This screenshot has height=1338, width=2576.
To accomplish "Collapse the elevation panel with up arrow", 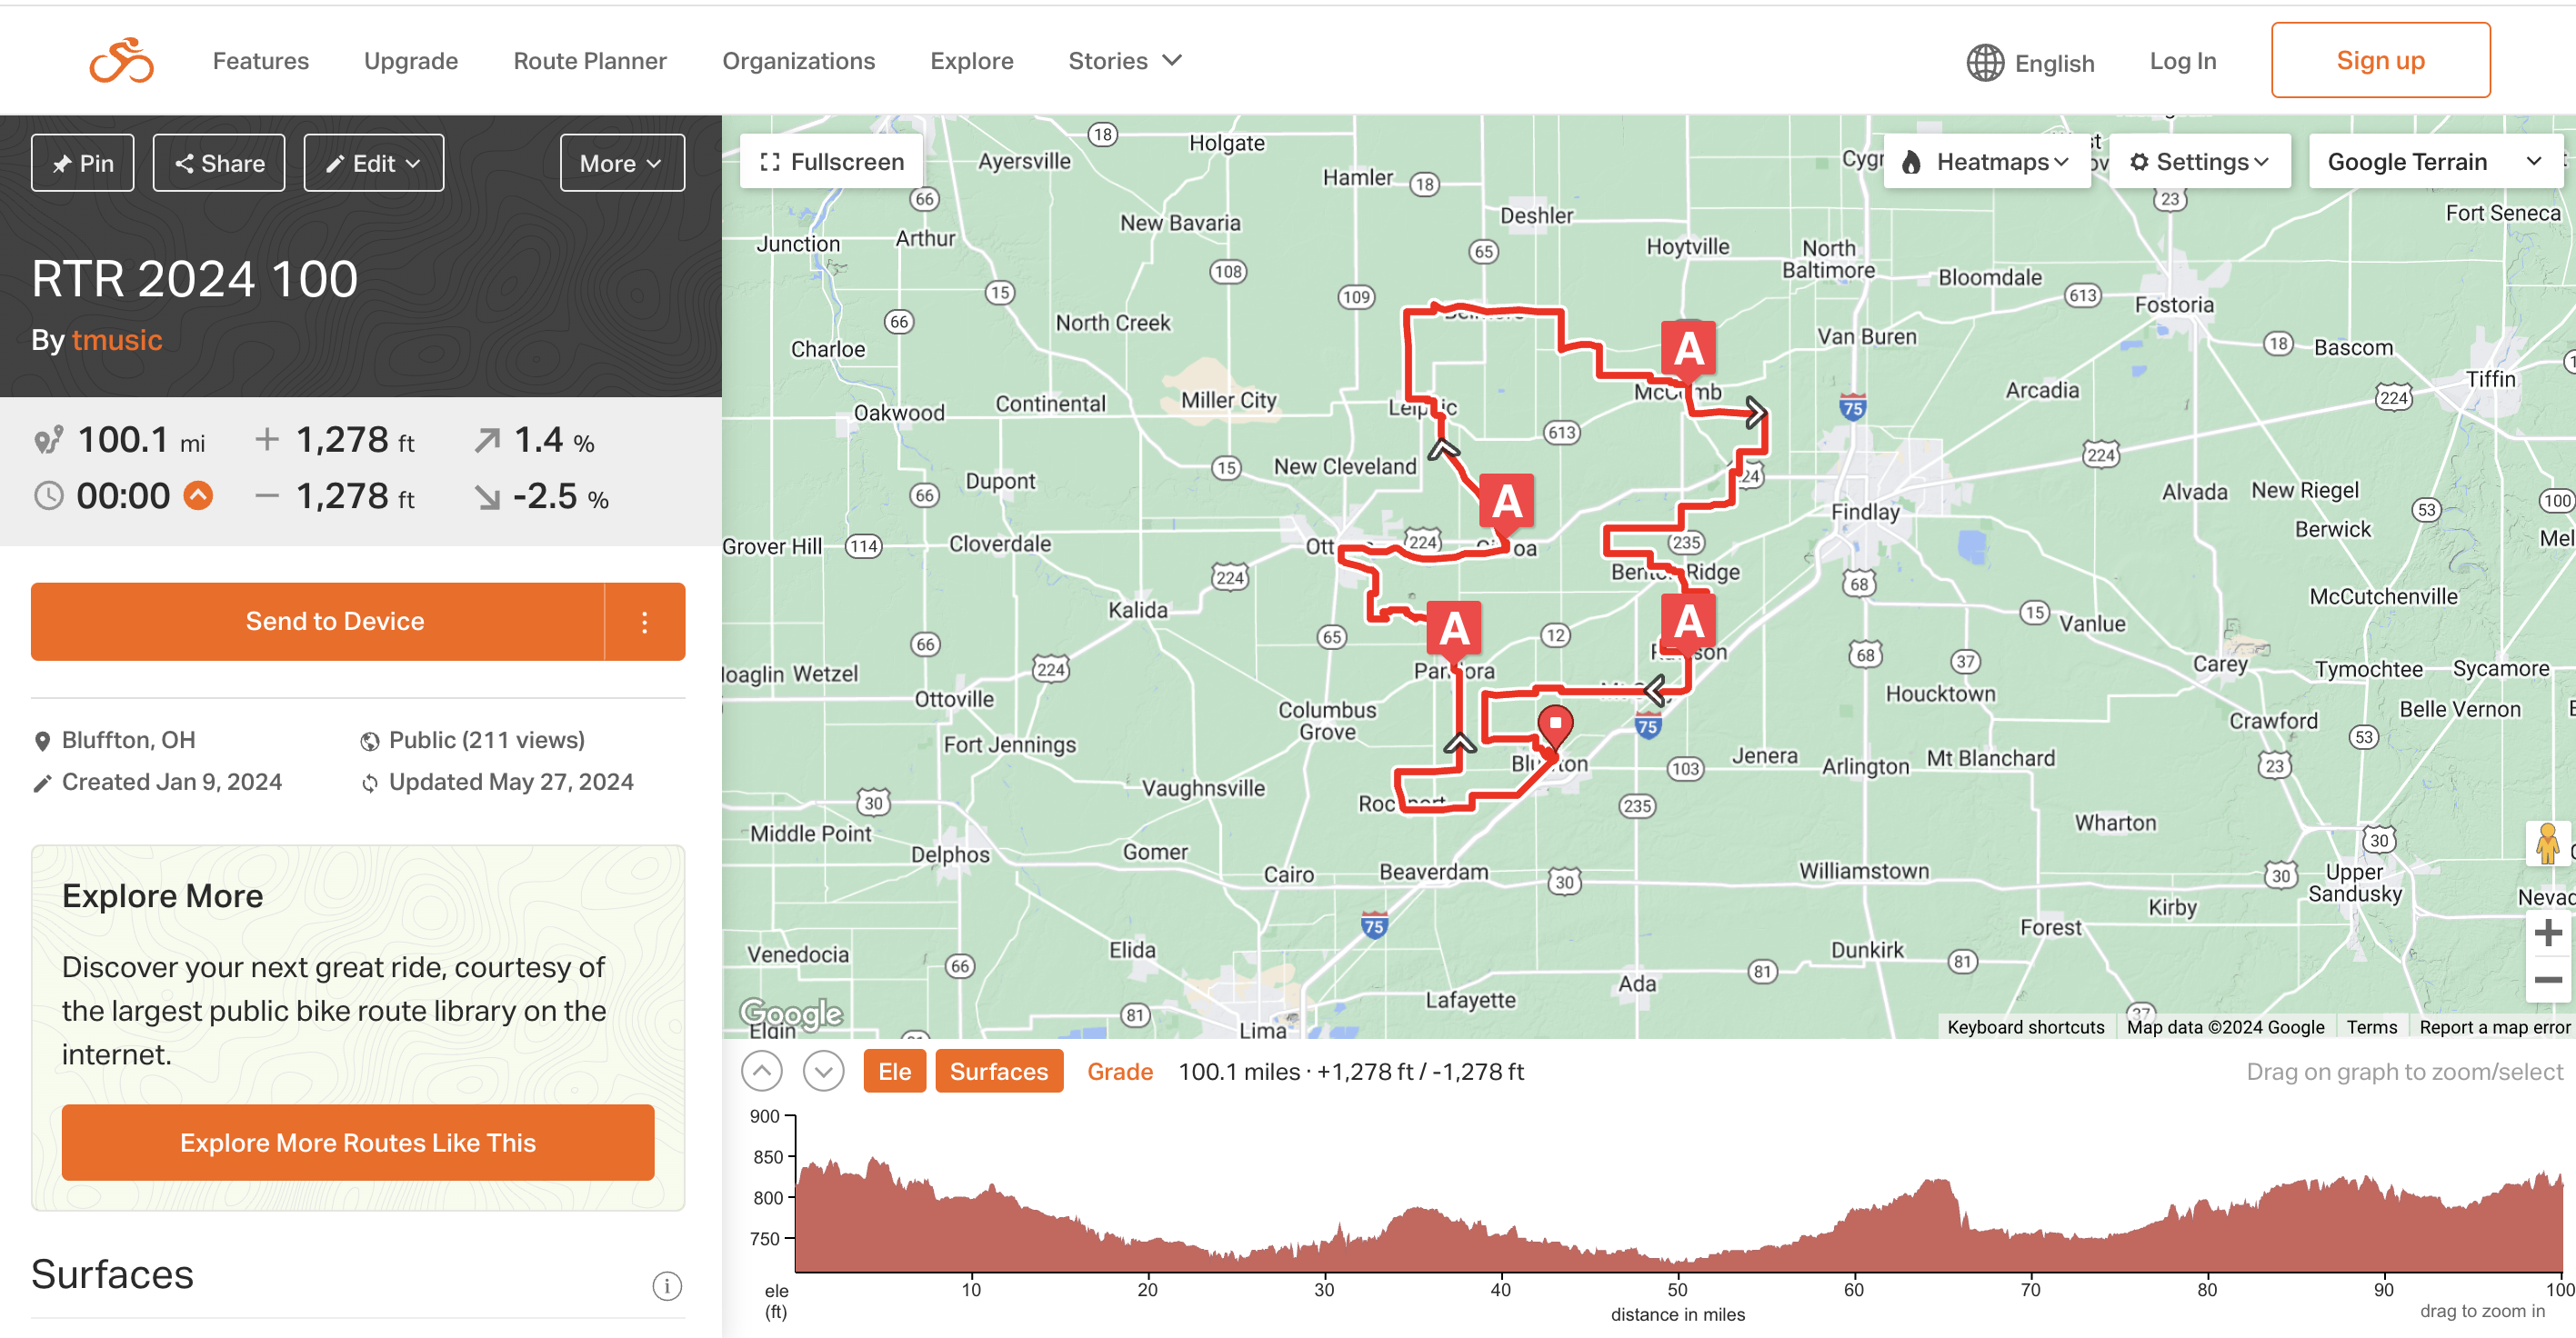I will click(x=762, y=1071).
